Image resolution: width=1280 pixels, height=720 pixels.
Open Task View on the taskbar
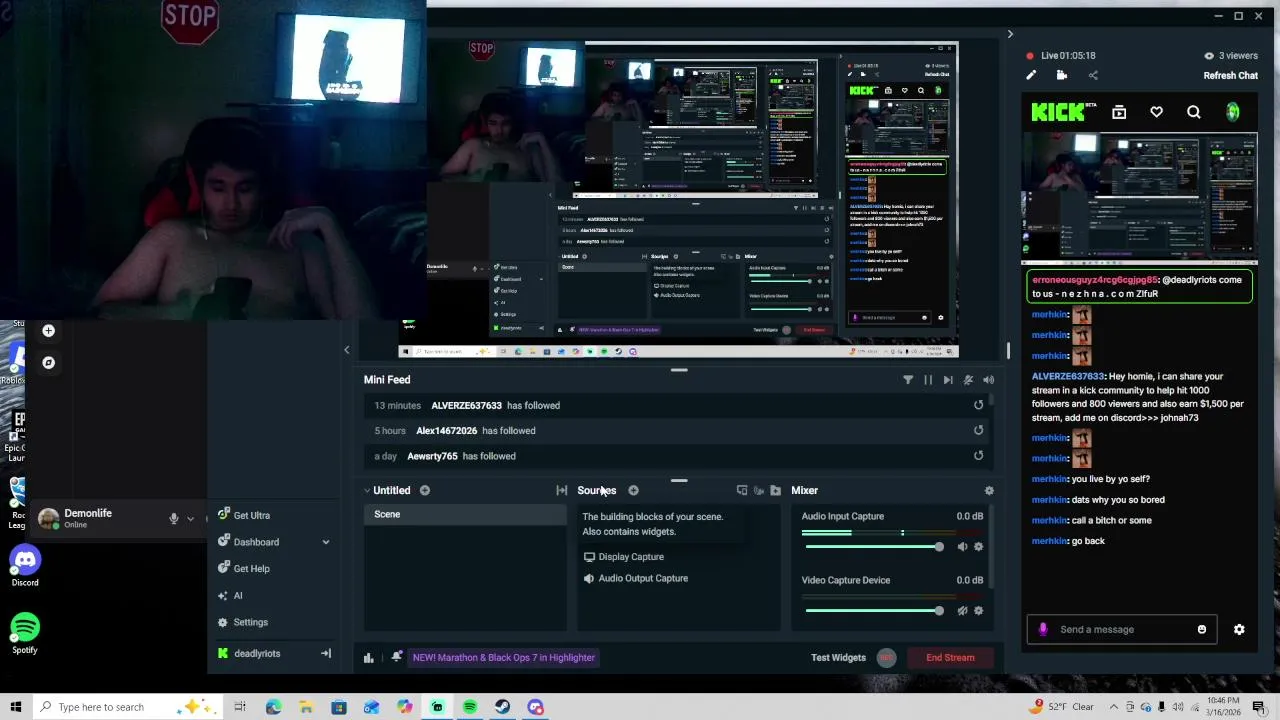(x=240, y=707)
